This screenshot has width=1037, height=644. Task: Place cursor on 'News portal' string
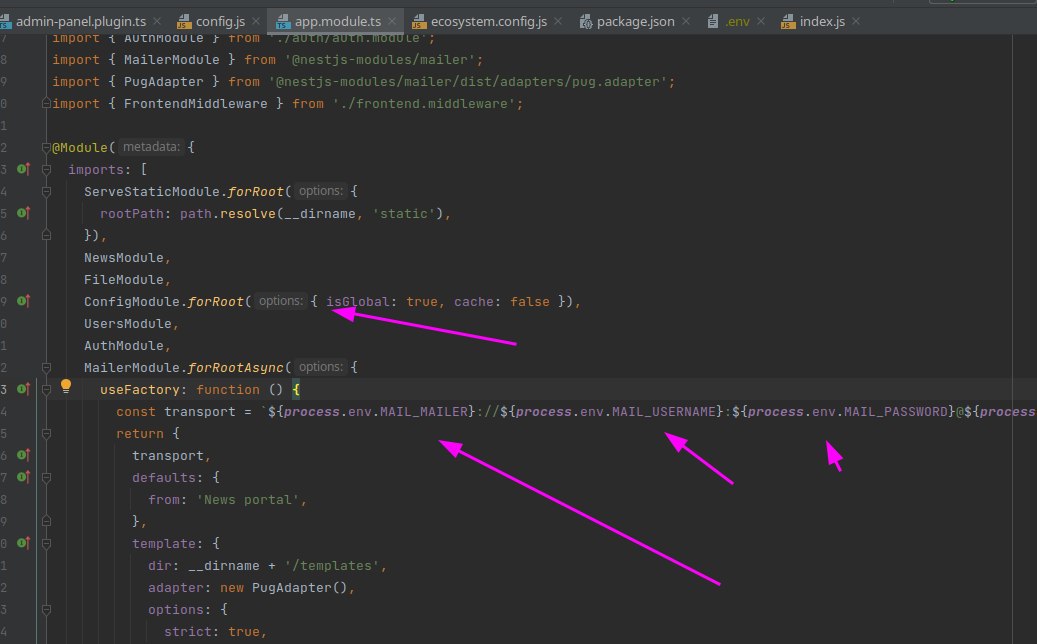click(x=256, y=499)
